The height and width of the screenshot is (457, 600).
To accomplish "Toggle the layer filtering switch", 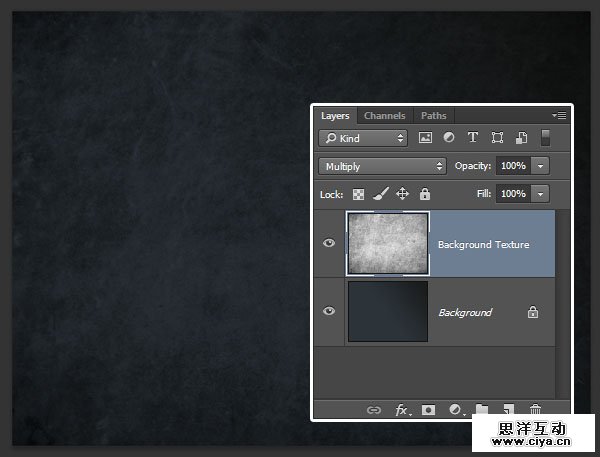I will tap(546, 138).
